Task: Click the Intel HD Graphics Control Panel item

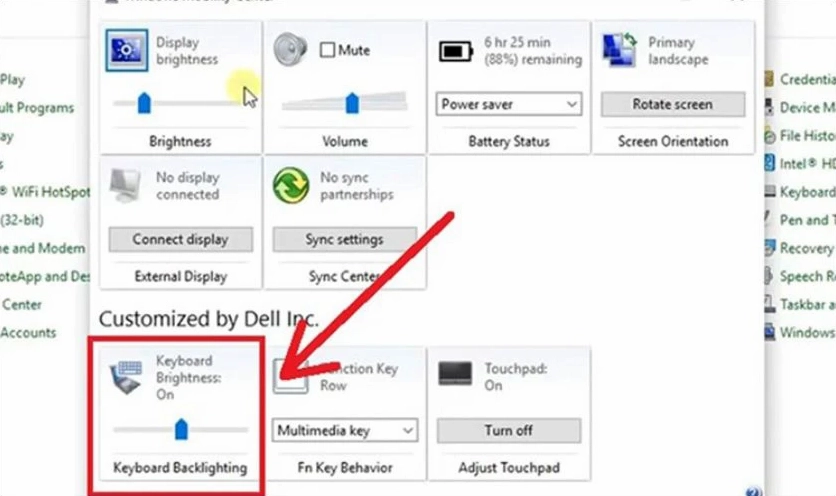Action: tap(807, 163)
